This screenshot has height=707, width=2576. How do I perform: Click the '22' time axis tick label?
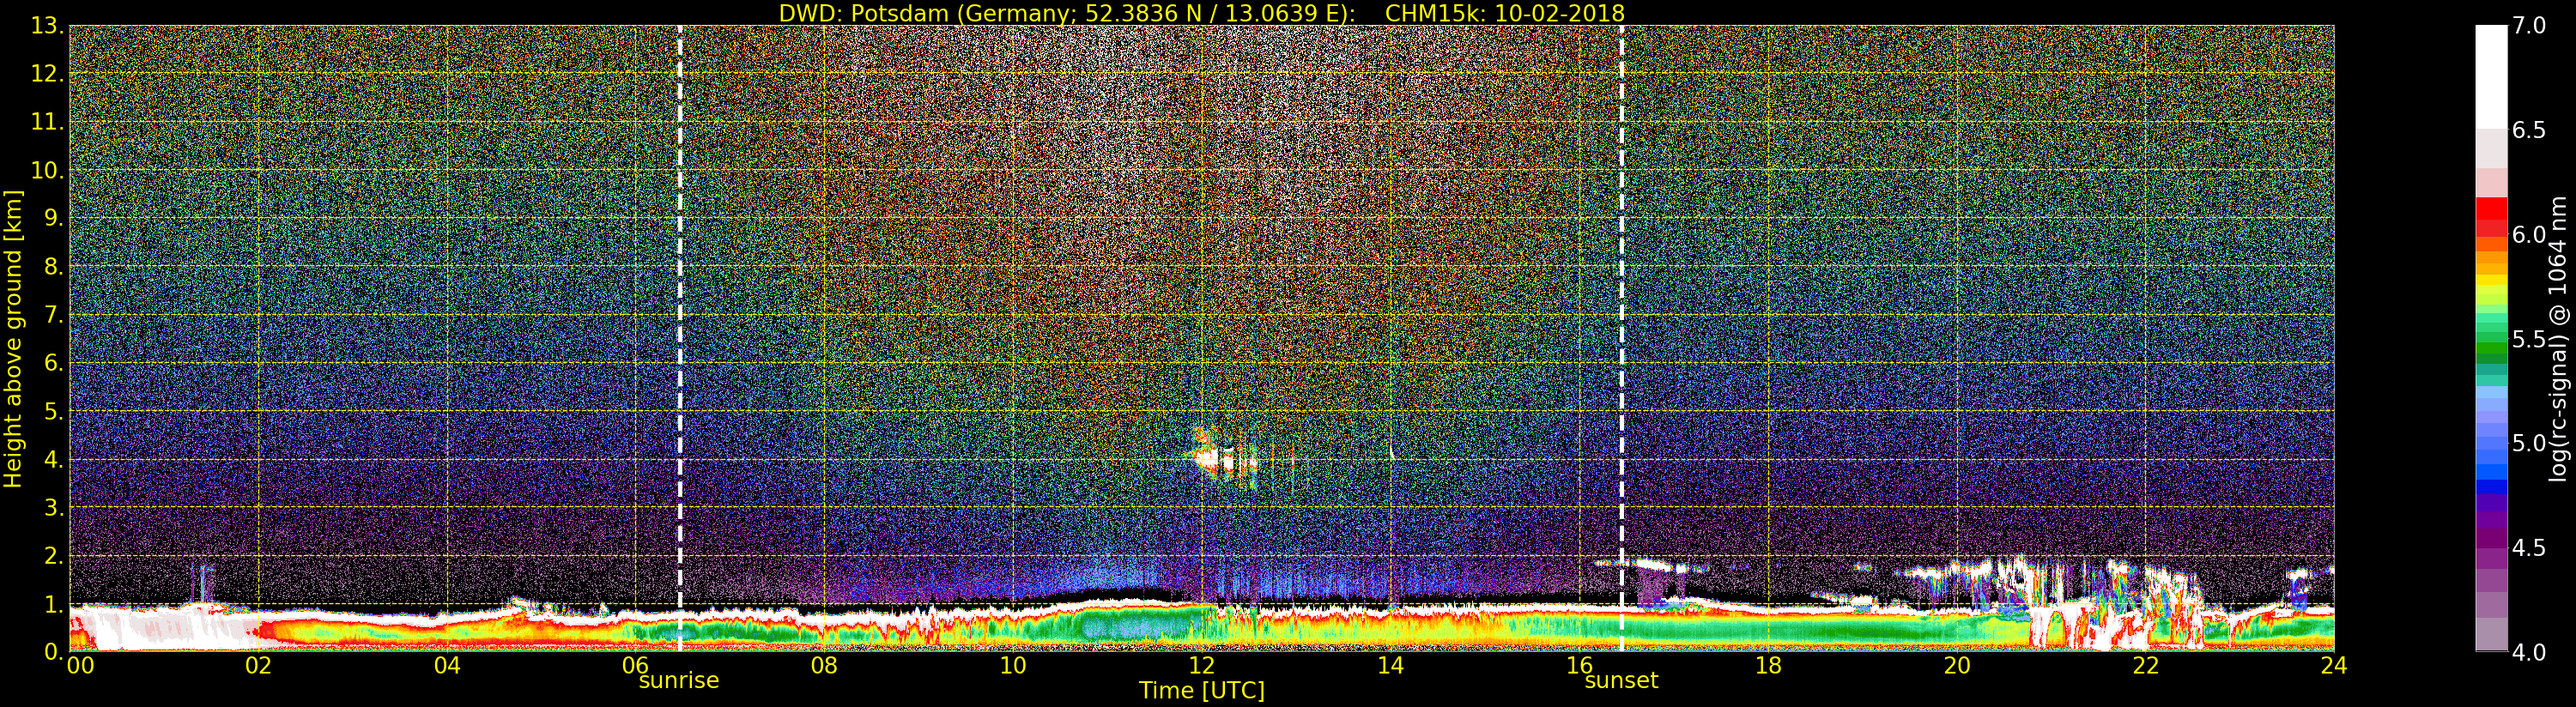coord(2146,666)
